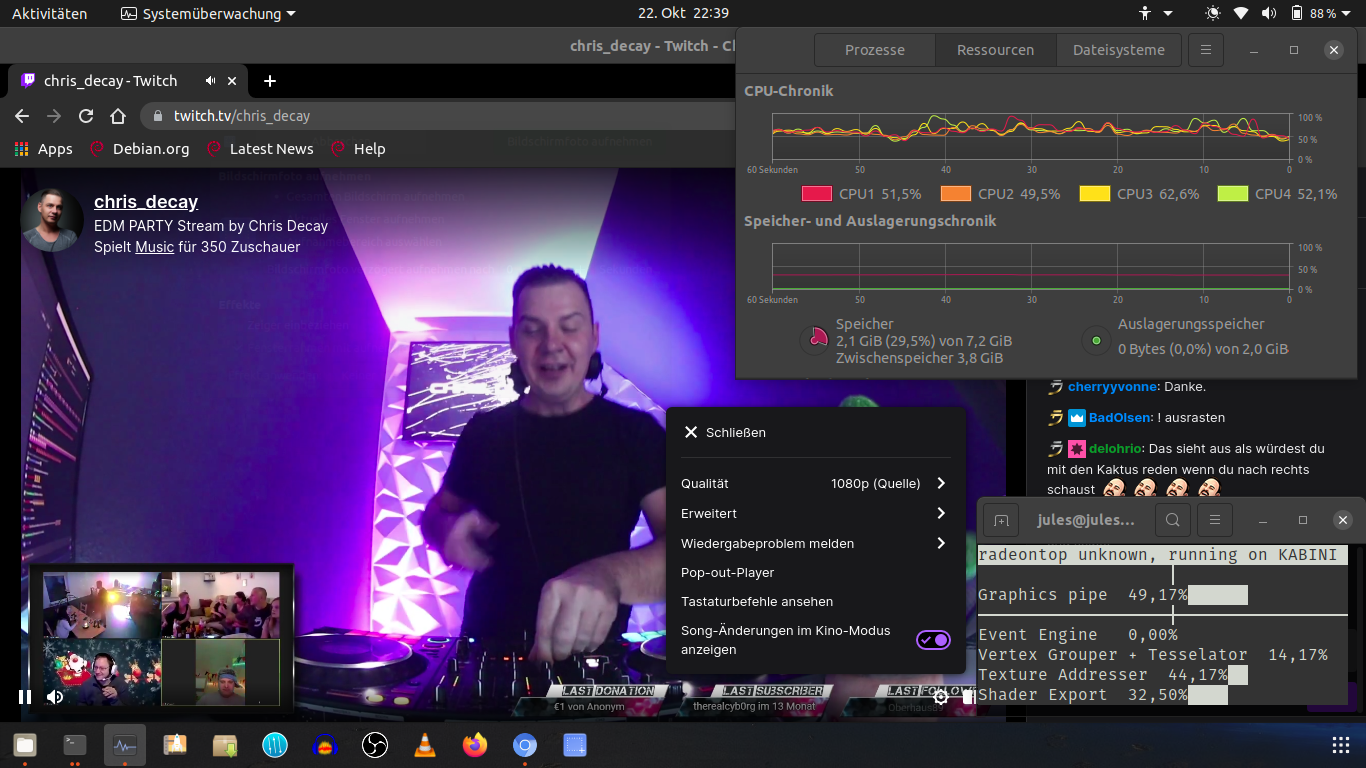Close the player settings menu via Schließen

click(x=725, y=432)
